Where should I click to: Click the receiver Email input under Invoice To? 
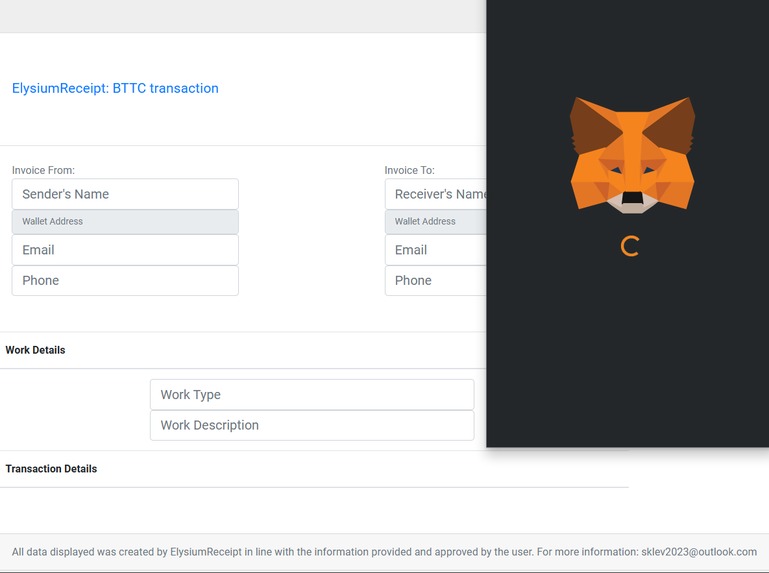click(436, 250)
